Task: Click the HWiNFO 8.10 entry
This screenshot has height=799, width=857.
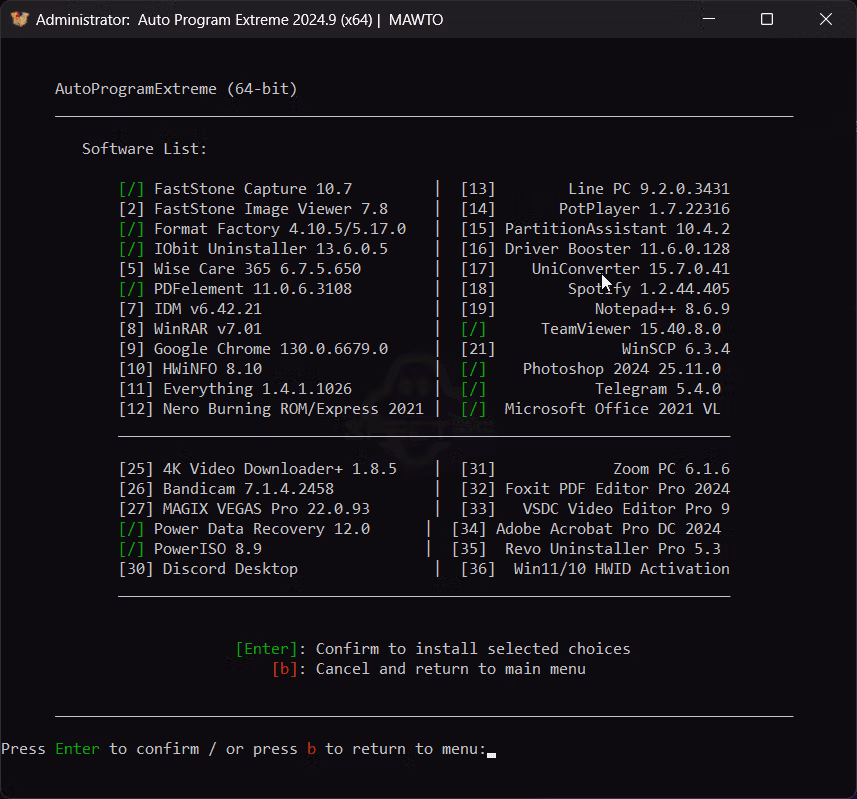Action: [x=190, y=369]
